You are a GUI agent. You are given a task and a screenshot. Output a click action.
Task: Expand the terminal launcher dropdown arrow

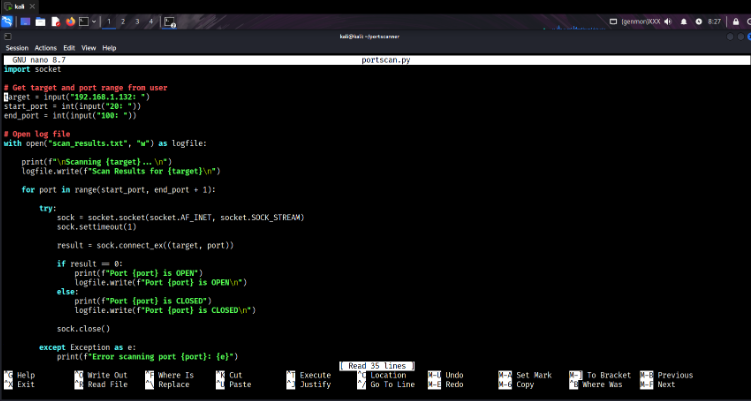(94, 22)
